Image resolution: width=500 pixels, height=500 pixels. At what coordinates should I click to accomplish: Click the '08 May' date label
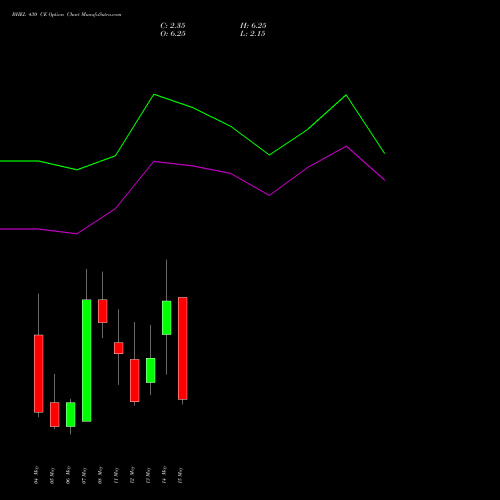coord(100,475)
